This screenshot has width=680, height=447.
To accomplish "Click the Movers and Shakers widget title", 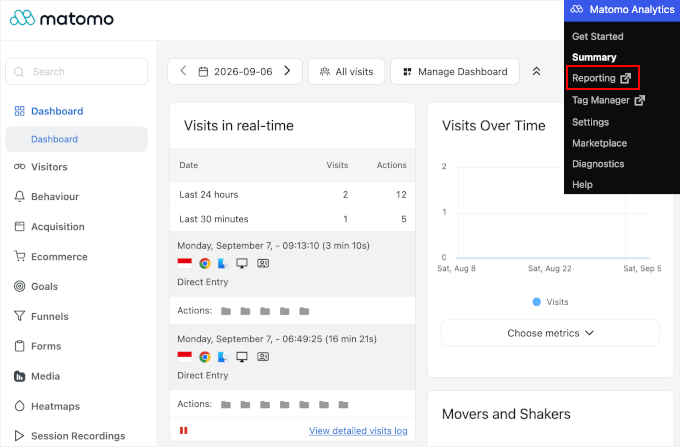I will (x=506, y=414).
